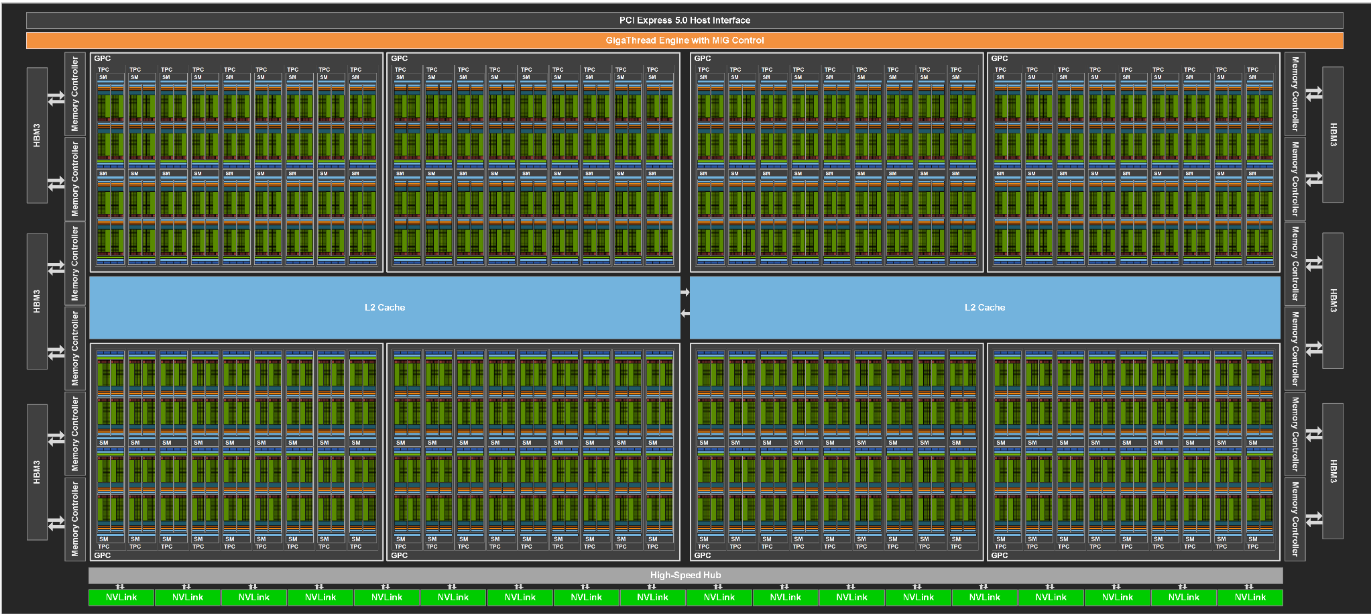Click the right L2 Cache block
The image size is (1371, 614).
click(x=985, y=307)
